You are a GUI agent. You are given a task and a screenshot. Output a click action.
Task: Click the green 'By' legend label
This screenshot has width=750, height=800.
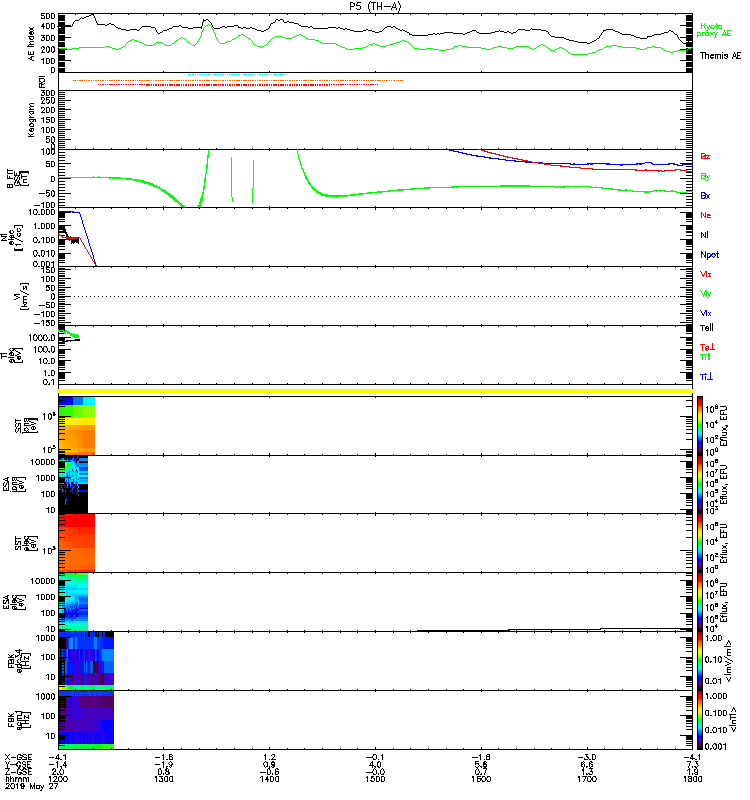pyautogui.click(x=705, y=177)
